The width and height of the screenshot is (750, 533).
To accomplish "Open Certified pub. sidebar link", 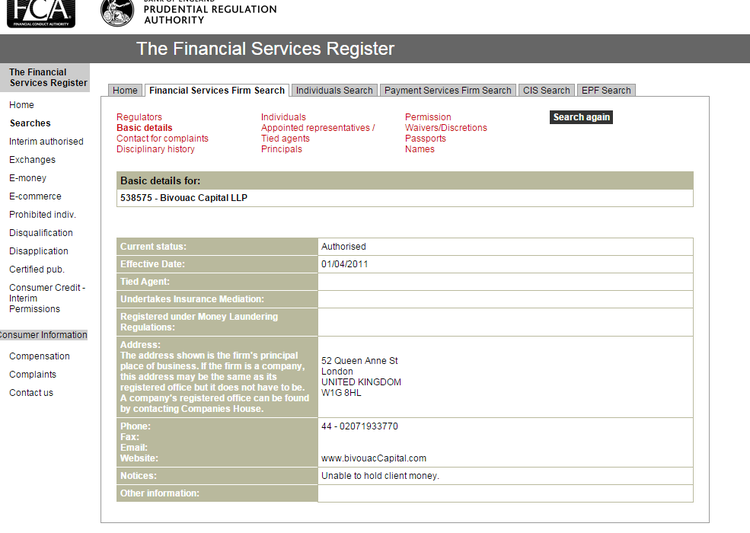I will [x=37, y=269].
